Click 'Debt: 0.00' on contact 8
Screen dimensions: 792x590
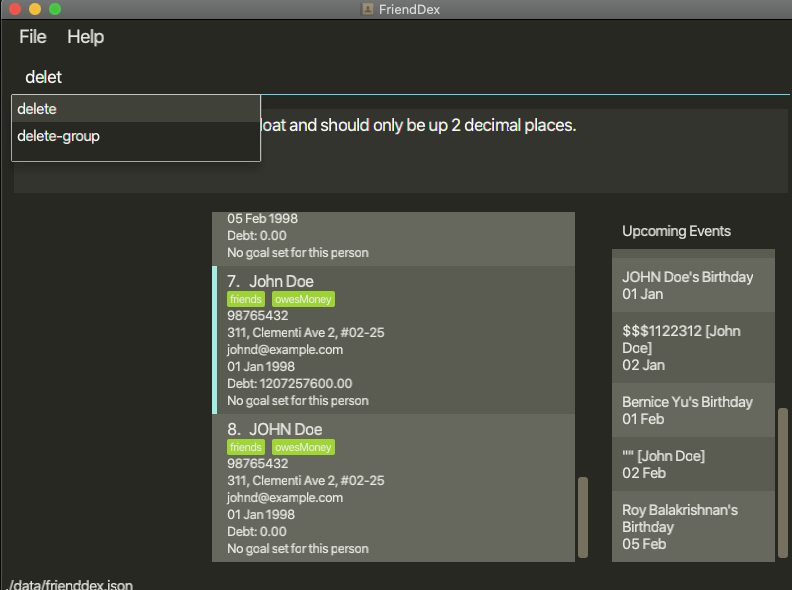pyautogui.click(x=257, y=531)
